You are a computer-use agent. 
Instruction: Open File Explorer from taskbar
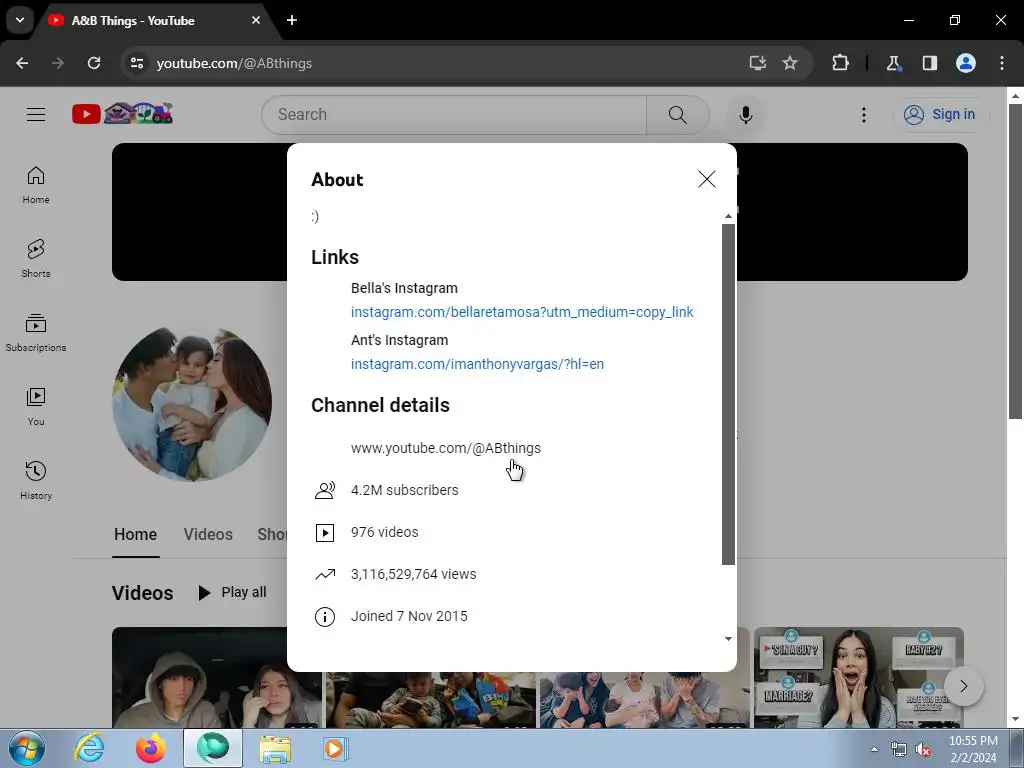tap(276, 748)
